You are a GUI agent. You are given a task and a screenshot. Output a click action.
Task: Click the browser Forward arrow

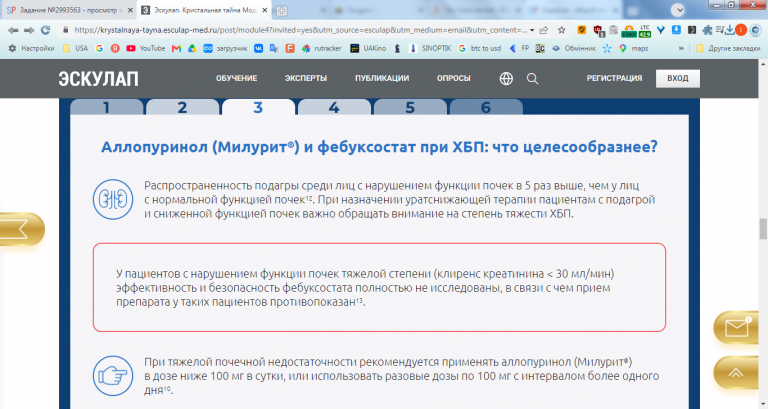pos(29,30)
